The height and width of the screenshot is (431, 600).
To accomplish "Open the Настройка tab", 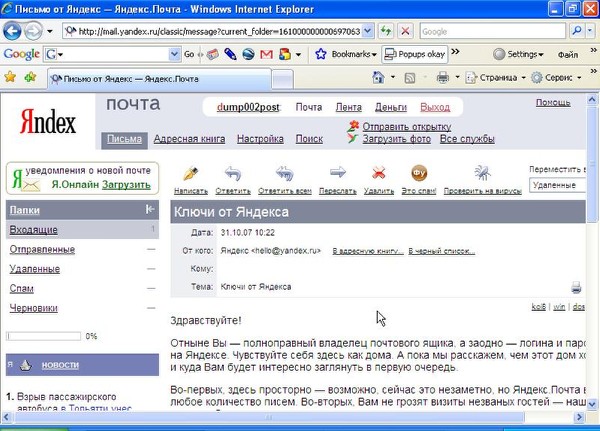I will coord(260,139).
